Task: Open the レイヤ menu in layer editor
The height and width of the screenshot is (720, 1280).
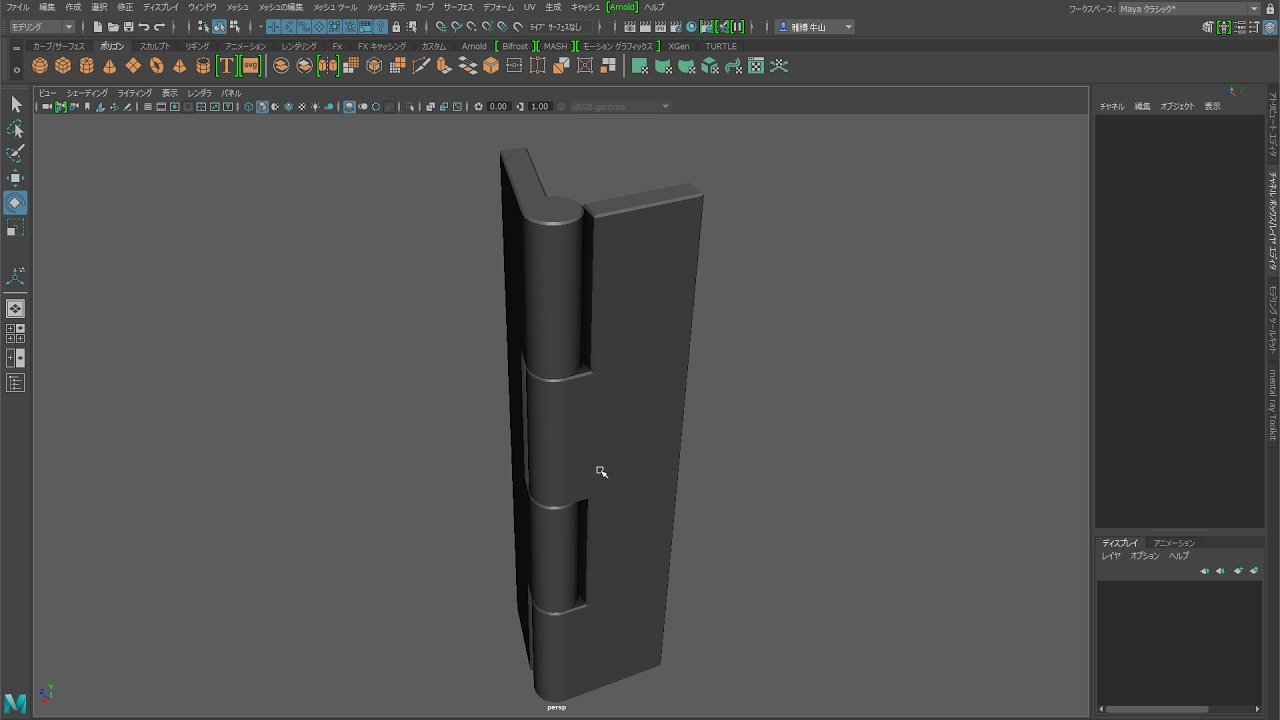Action: point(1111,556)
